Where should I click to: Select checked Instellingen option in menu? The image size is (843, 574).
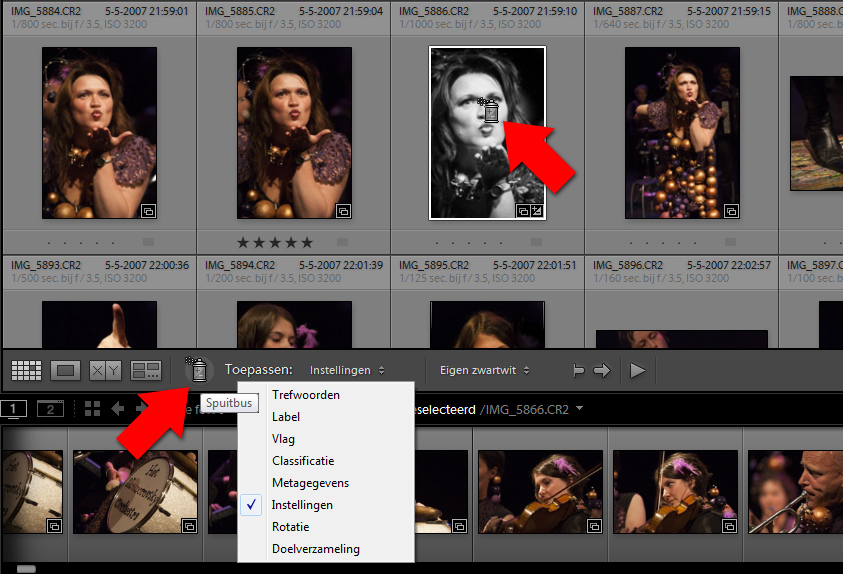pos(302,505)
